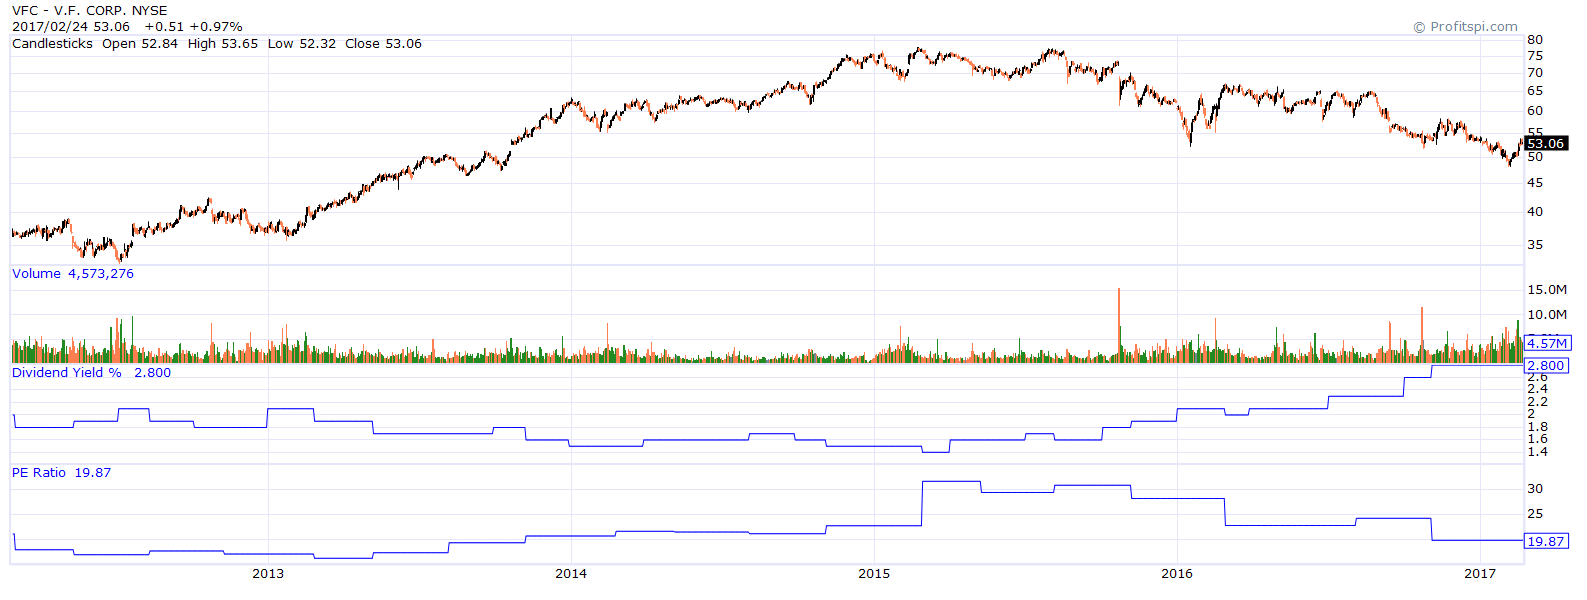Click the 4.57M volume value tag
Image resolution: width=1587 pixels, height=600 pixels.
click(1547, 344)
